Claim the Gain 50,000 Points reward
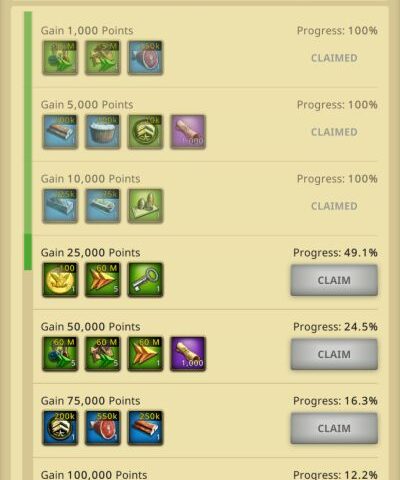 point(334,354)
